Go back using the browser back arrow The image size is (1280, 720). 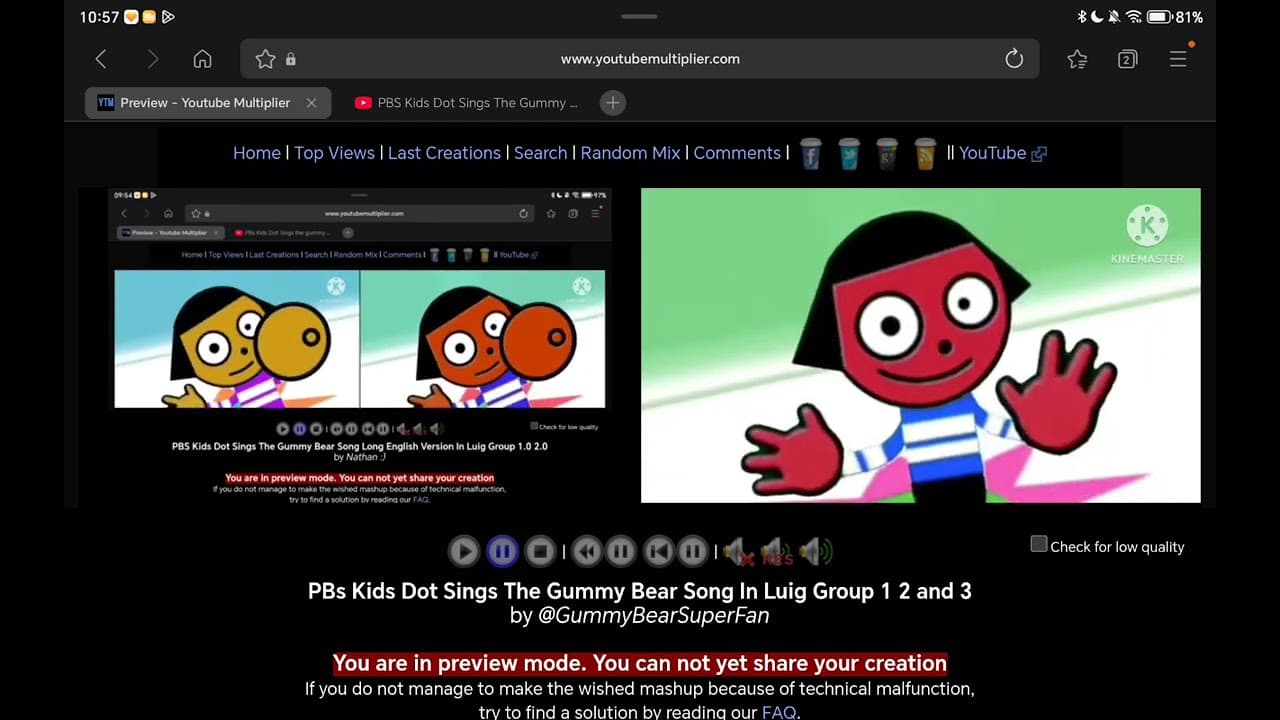pyautogui.click(x=101, y=59)
